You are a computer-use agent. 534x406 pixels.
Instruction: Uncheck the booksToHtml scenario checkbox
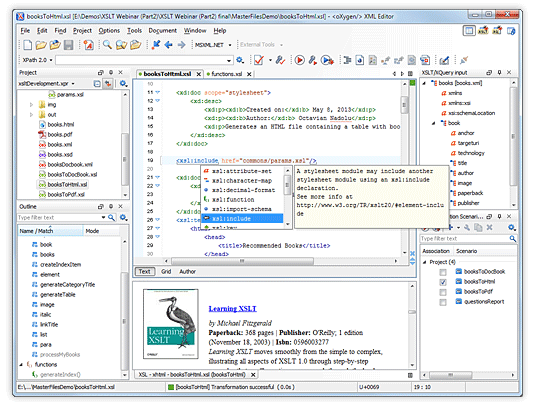pyautogui.click(x=443, y=282)
